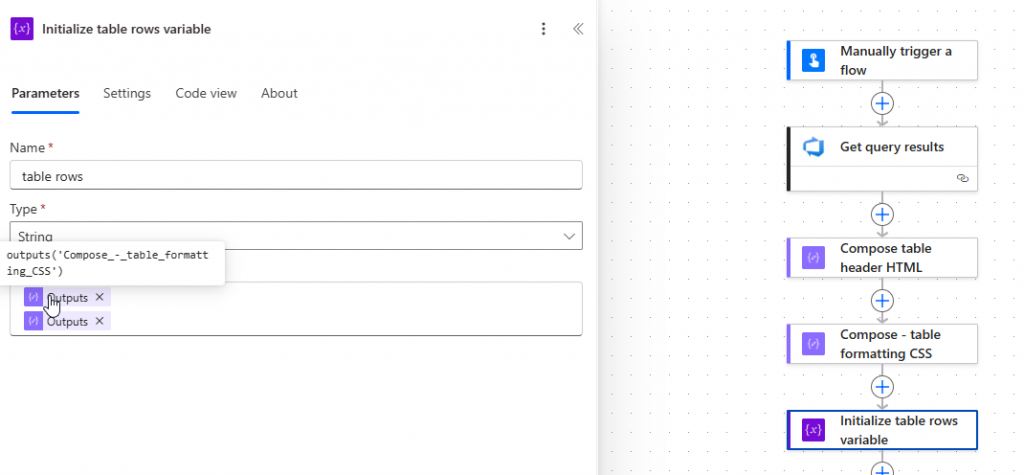
Task: Select the Parameters tab
Action: tap(45, 93)
